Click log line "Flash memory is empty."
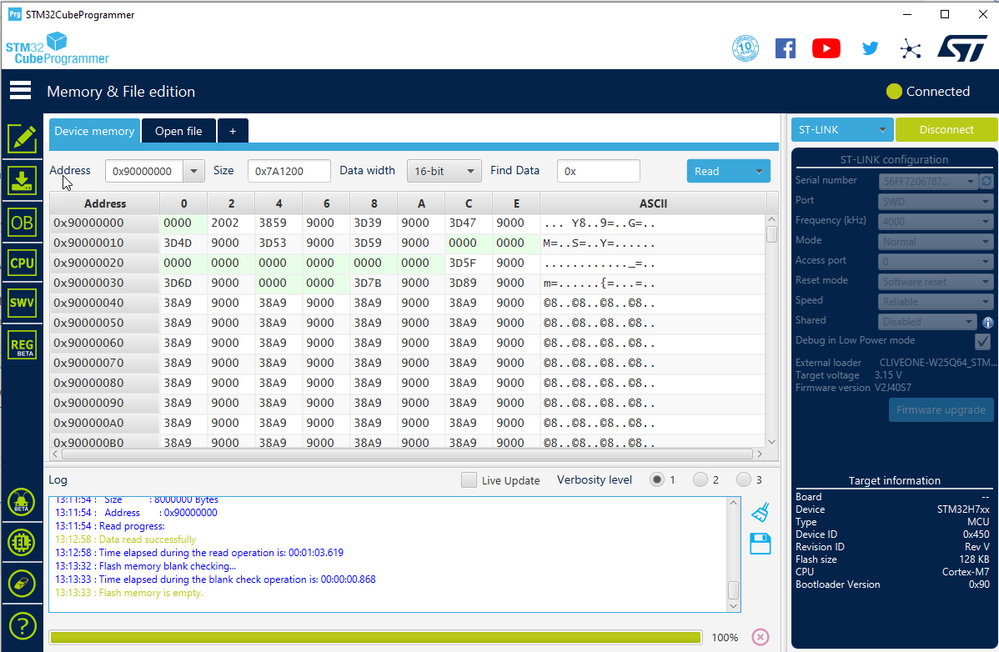Screen dimensions: 999x652 pyautogui.click(x=151, y=593)
